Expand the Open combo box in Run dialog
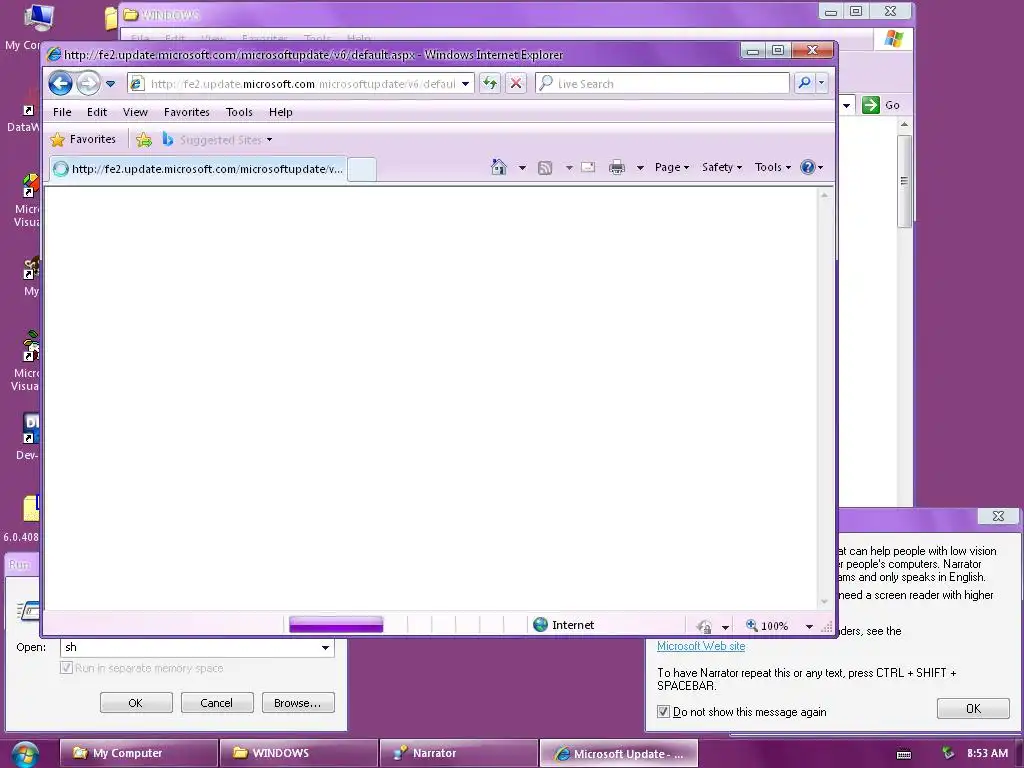 pos(325,647)
